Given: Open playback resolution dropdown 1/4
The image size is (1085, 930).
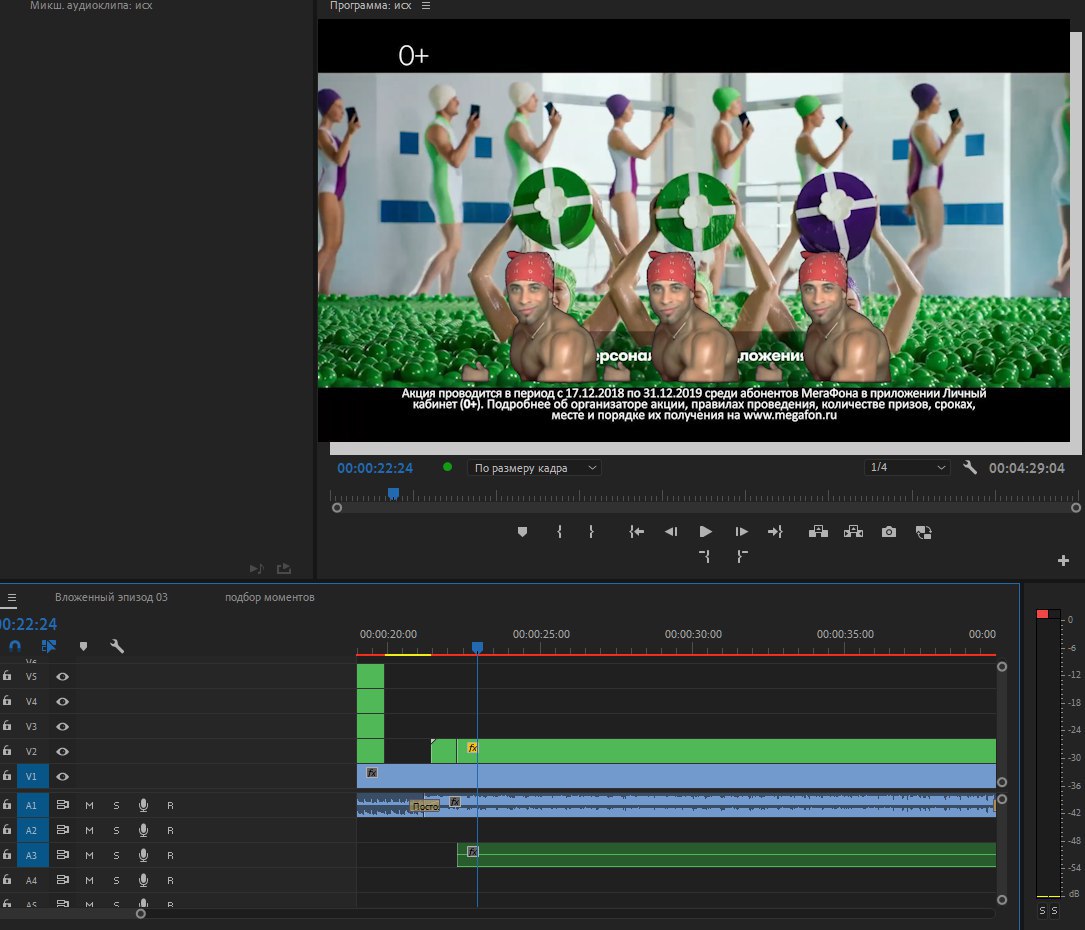Looking at the screenshot, I should pos(907,467).
